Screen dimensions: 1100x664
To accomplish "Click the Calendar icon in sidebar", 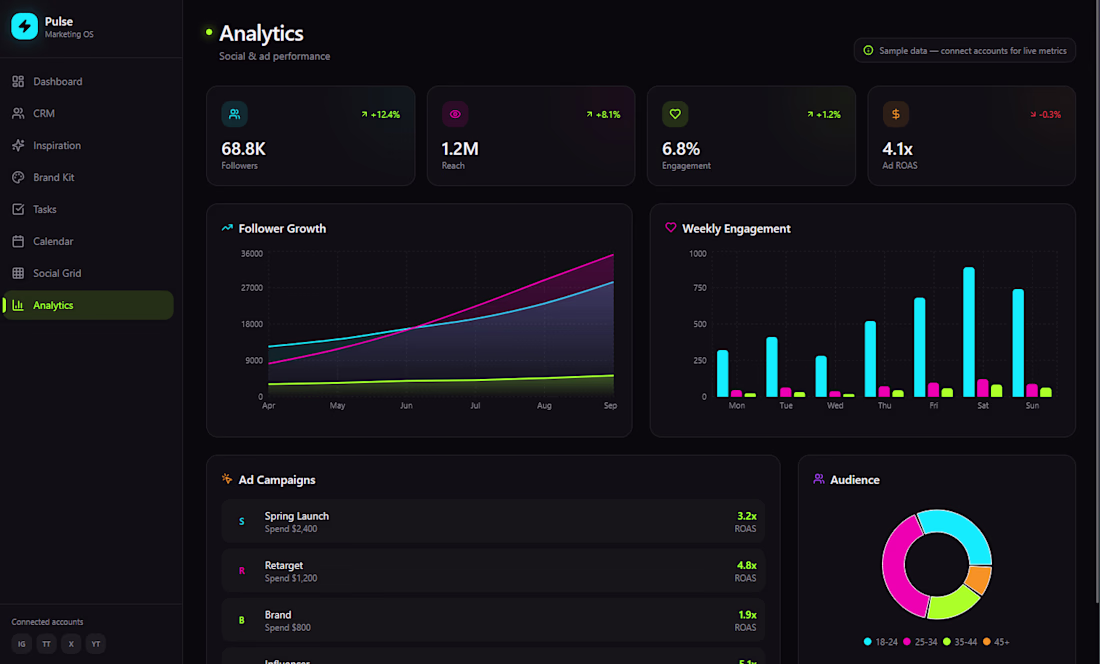I will (x=18, y=241).
